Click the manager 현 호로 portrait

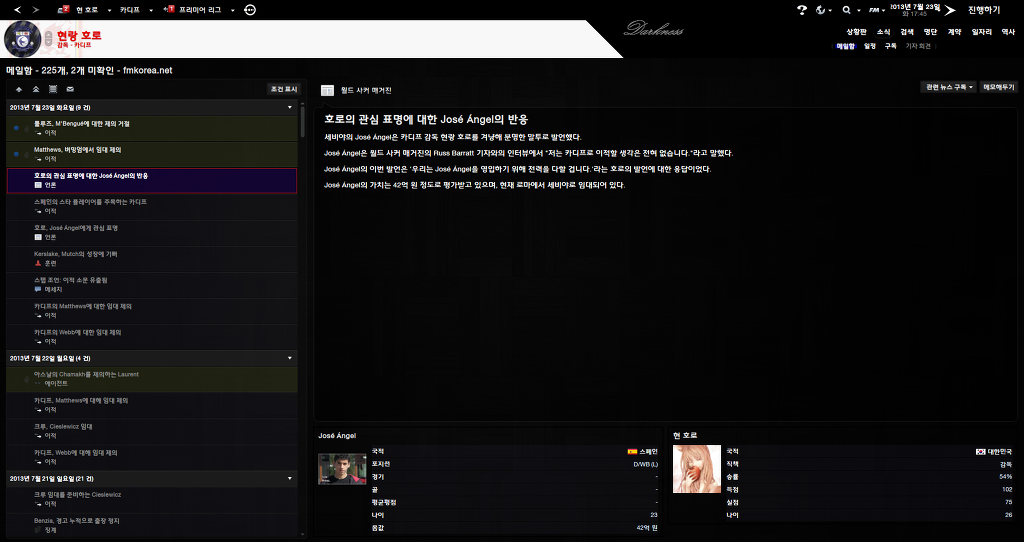697,469
